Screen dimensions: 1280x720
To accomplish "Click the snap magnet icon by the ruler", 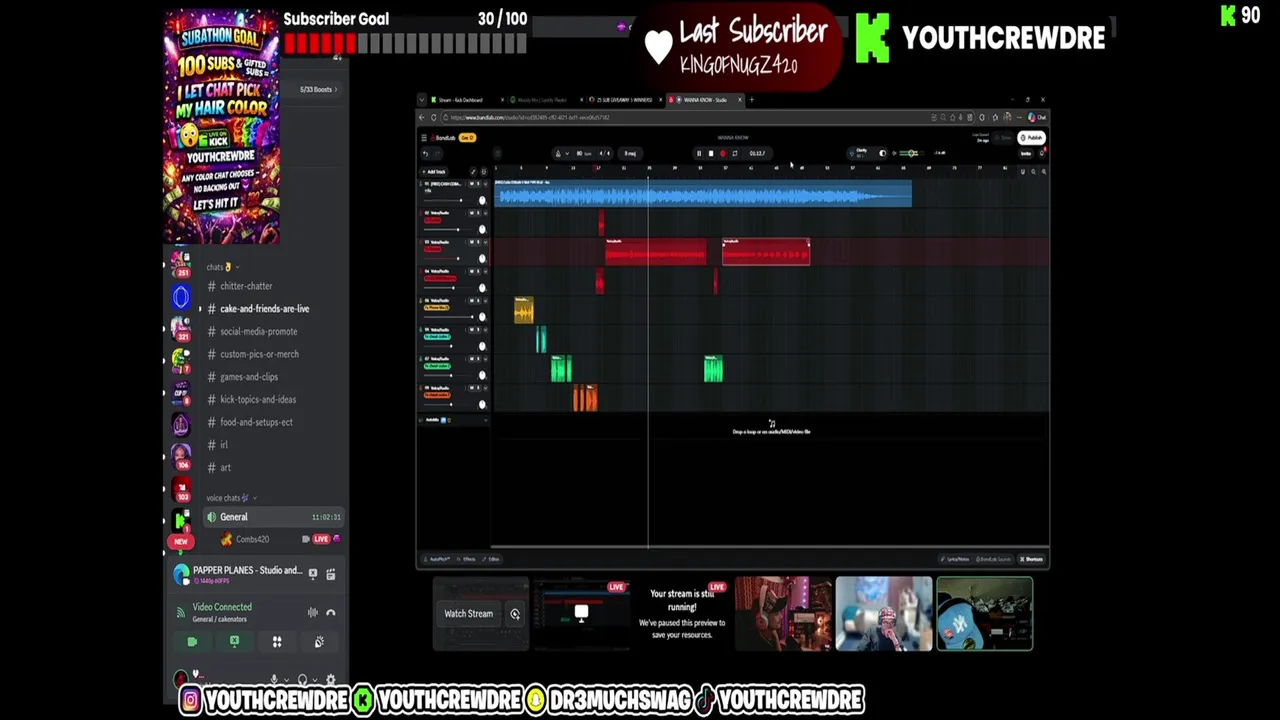I will click(x=1023, y=172).
